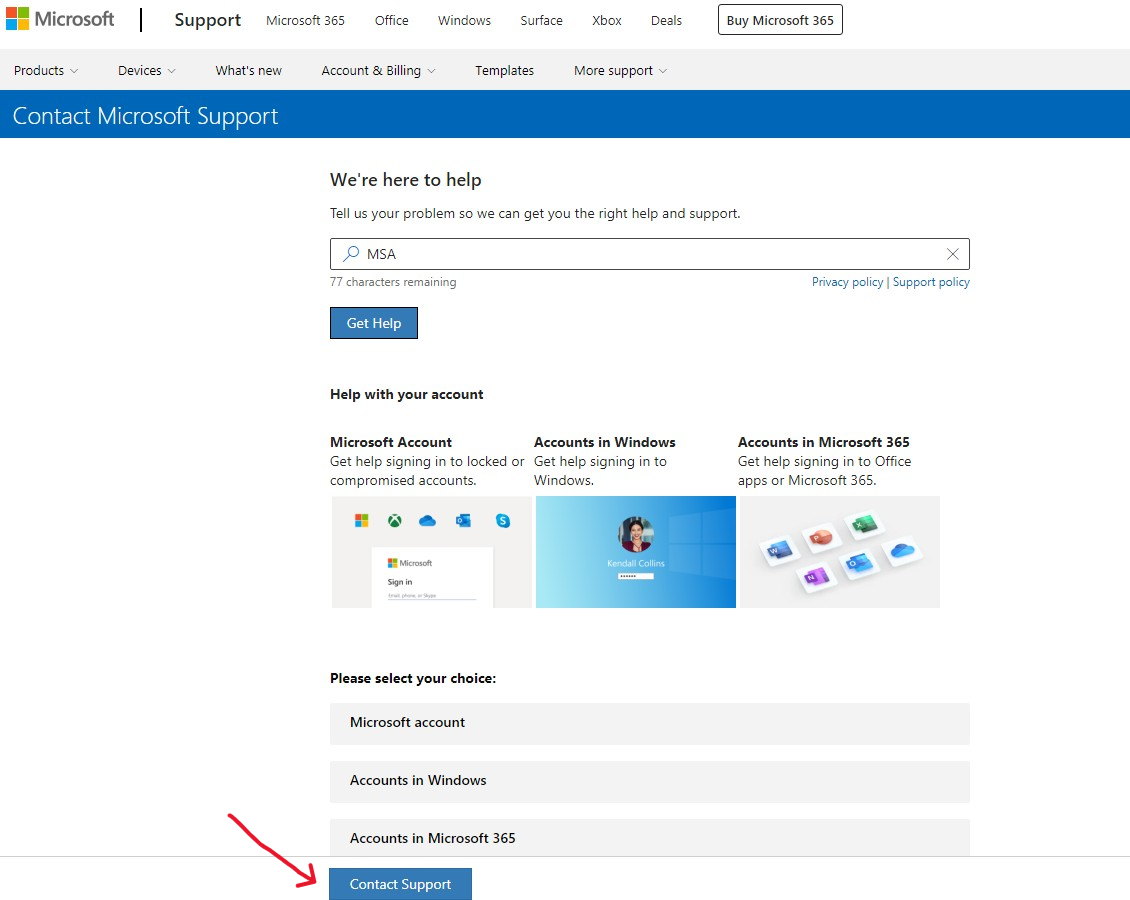
Task: Open the Support policy link
Action: (x=931, y=282)
